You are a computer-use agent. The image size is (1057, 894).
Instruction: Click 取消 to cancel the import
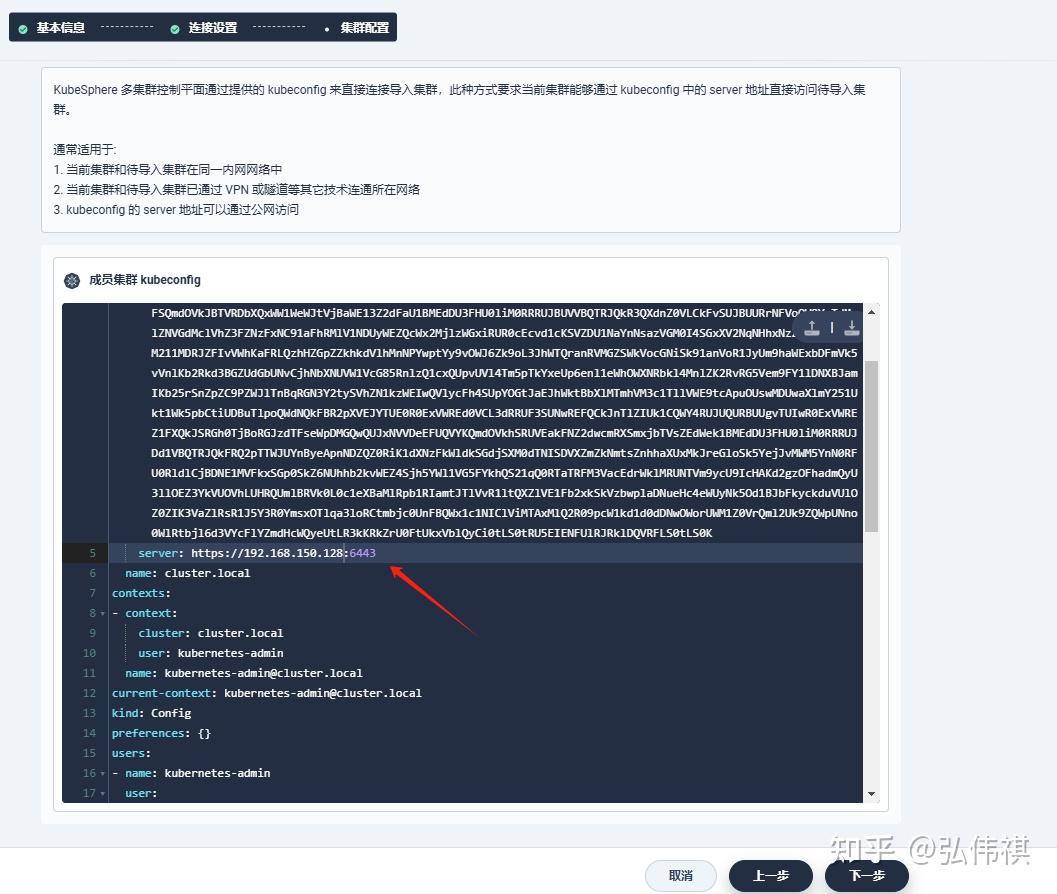(x=681, y=876)
